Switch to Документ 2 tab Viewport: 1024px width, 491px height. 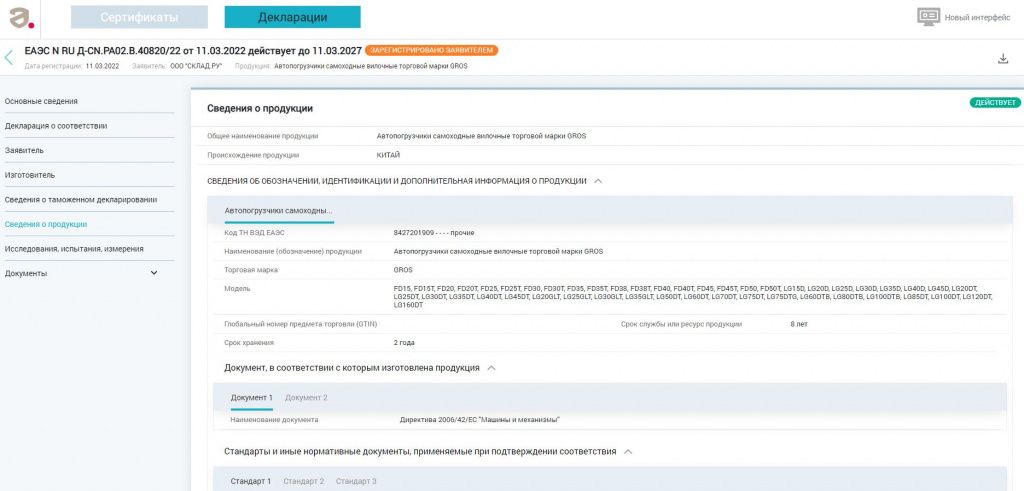(x=306, y=398)
